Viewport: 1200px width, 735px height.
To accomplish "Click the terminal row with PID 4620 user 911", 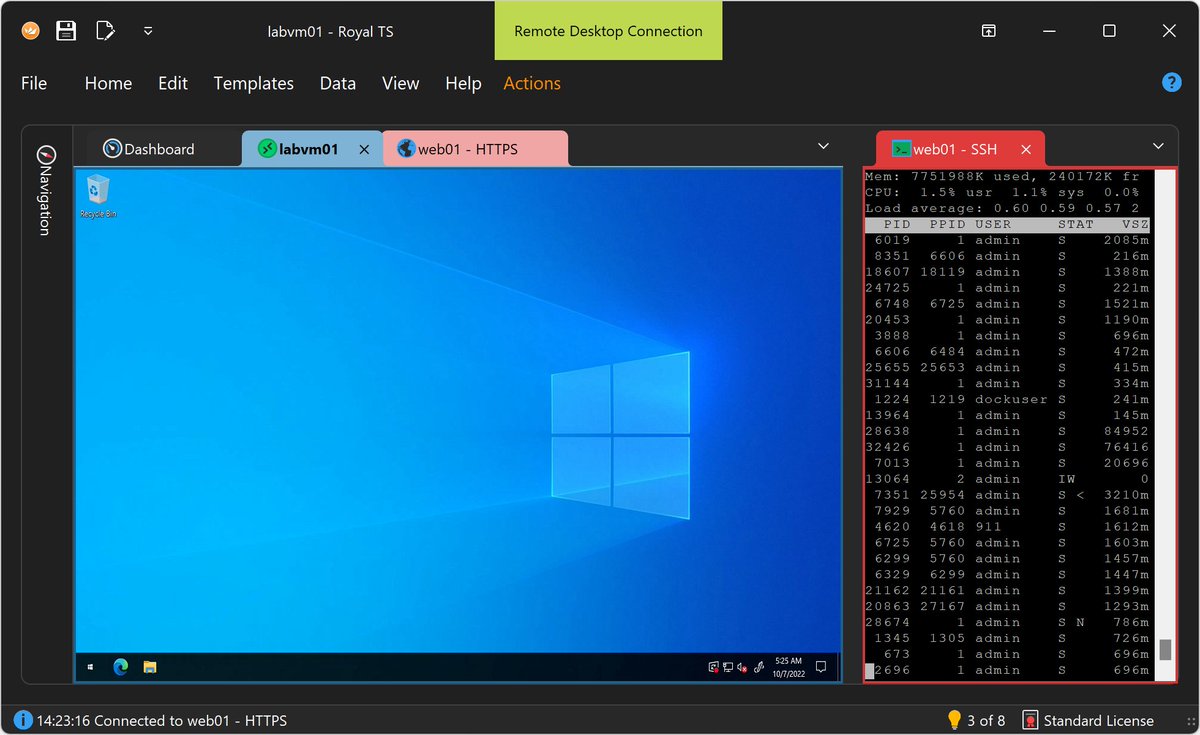I will (x=1007, y=526).
